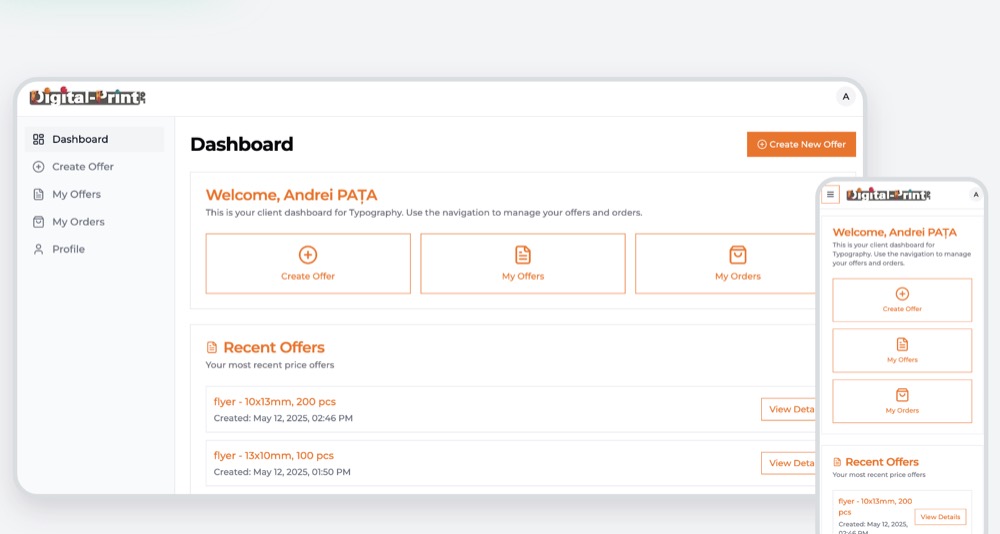Click the plus-circle icon beside sidebar Create Offer

pos(38,167)
